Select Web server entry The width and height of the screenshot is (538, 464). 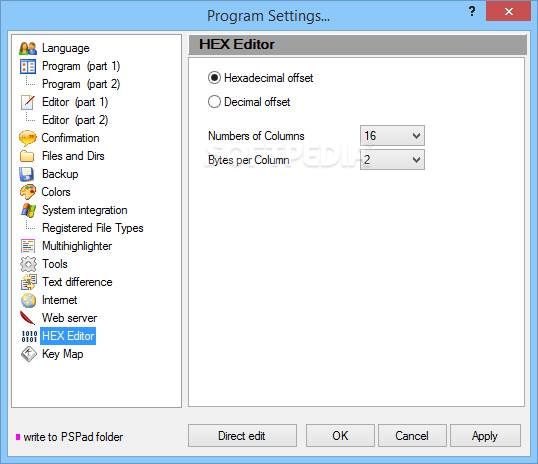tap(69, 318)
